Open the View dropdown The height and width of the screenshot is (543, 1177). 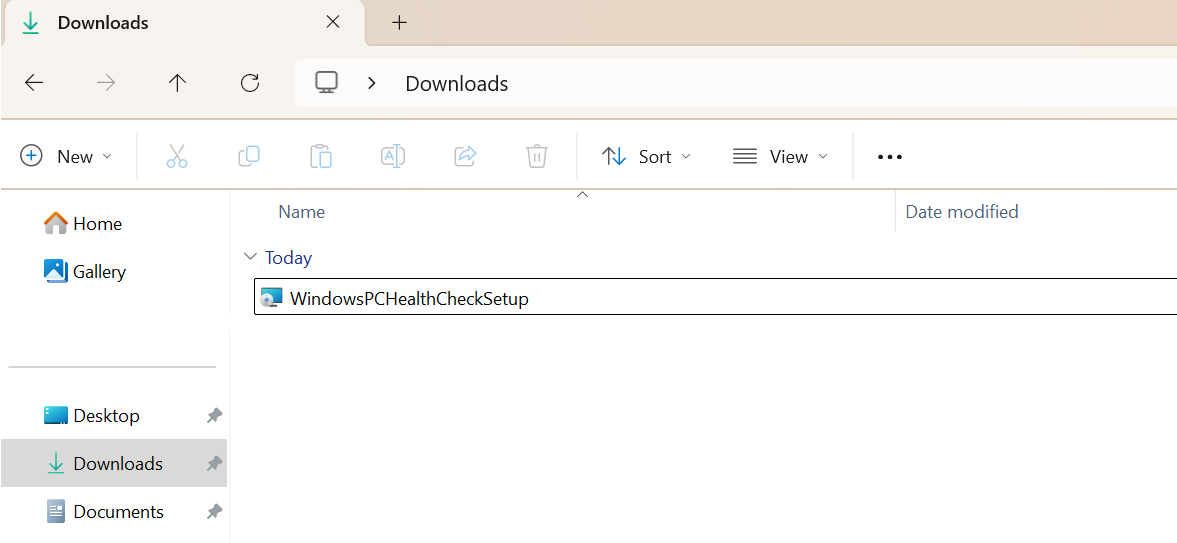click(780, 156)
